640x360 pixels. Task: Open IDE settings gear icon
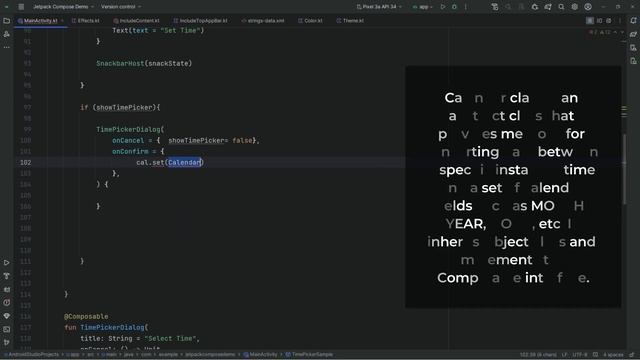[x=575, y=7]
